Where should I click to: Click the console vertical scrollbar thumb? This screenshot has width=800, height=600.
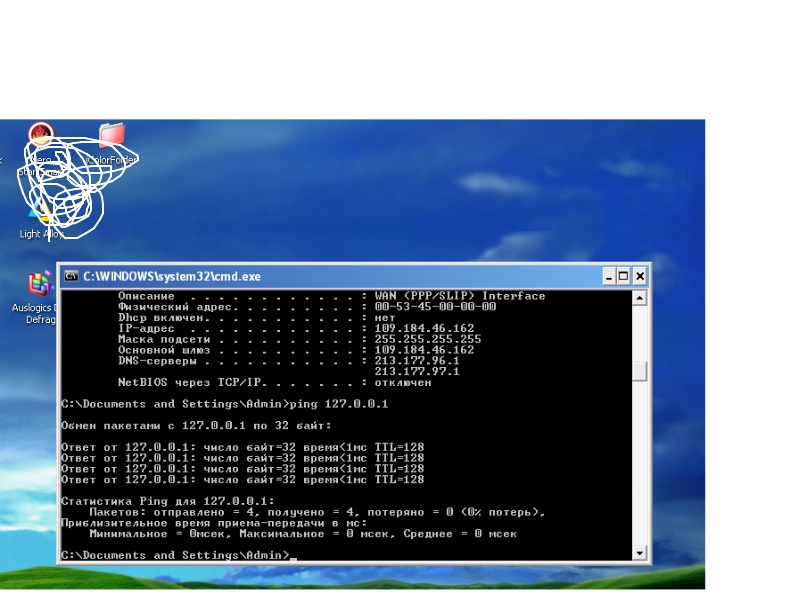click(640, 371)
